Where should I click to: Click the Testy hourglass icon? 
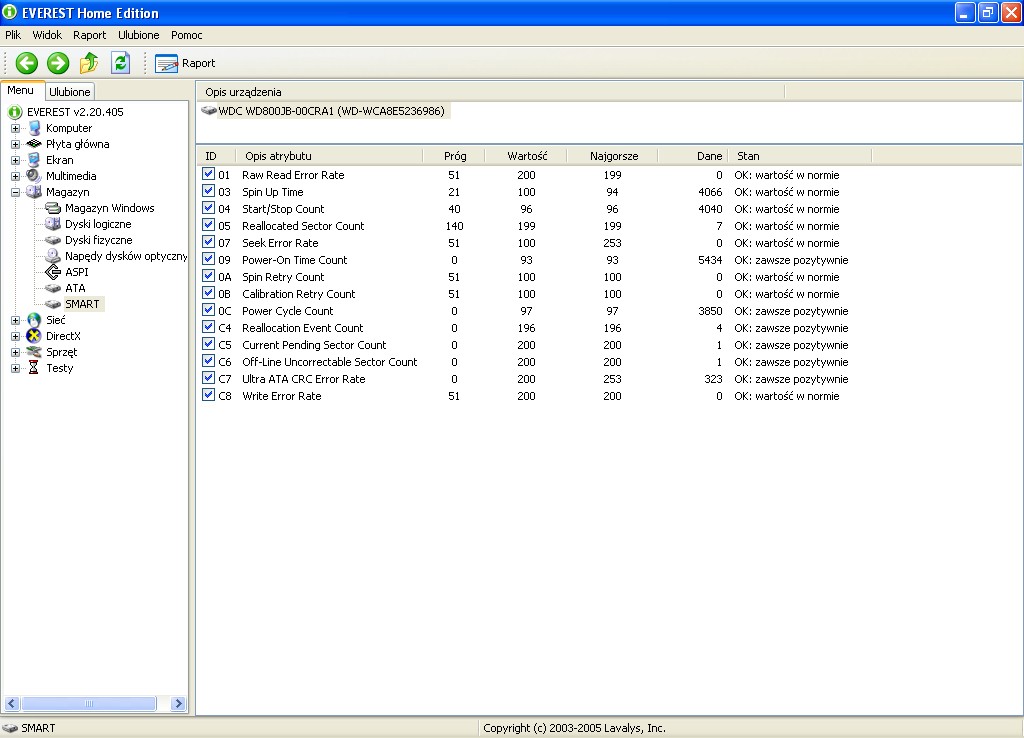33,368
